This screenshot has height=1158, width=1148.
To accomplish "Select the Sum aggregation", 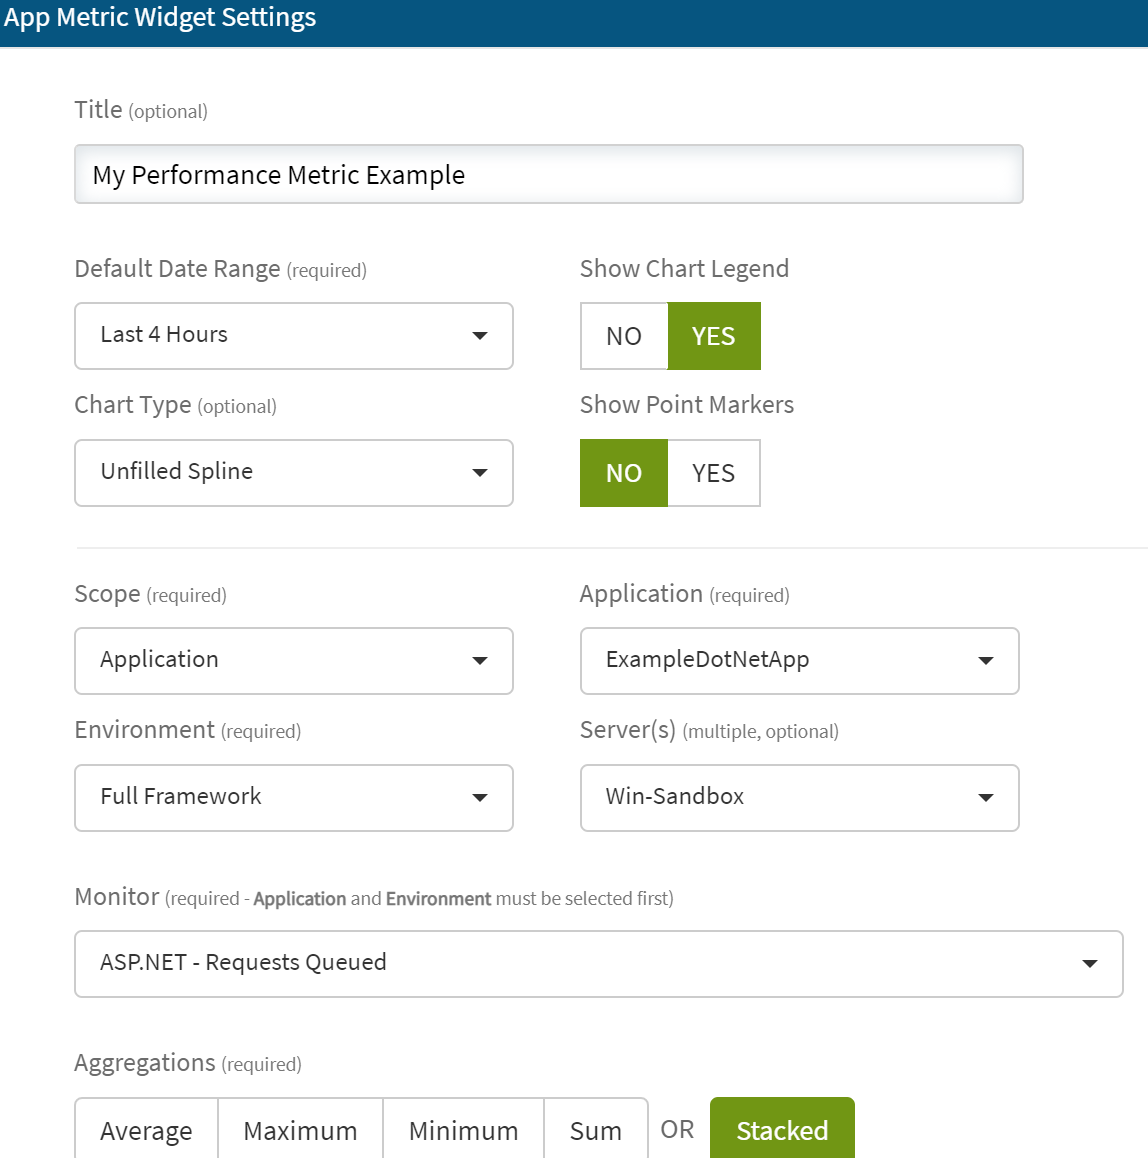I will (x=596, y=1130).
